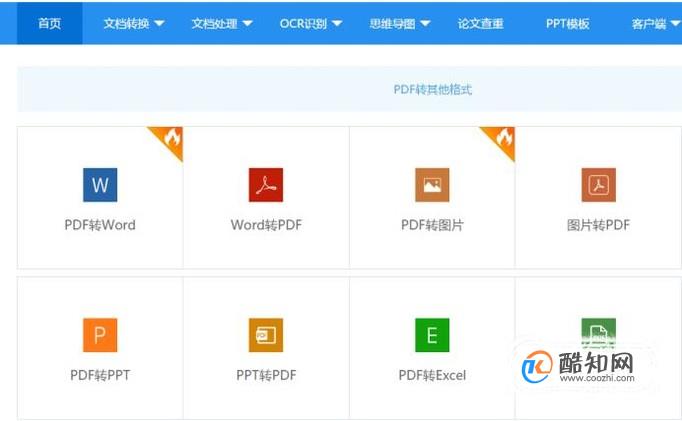682x421 pixels.
Task: Open the 文档处理 menu
Action: [222, 23]
